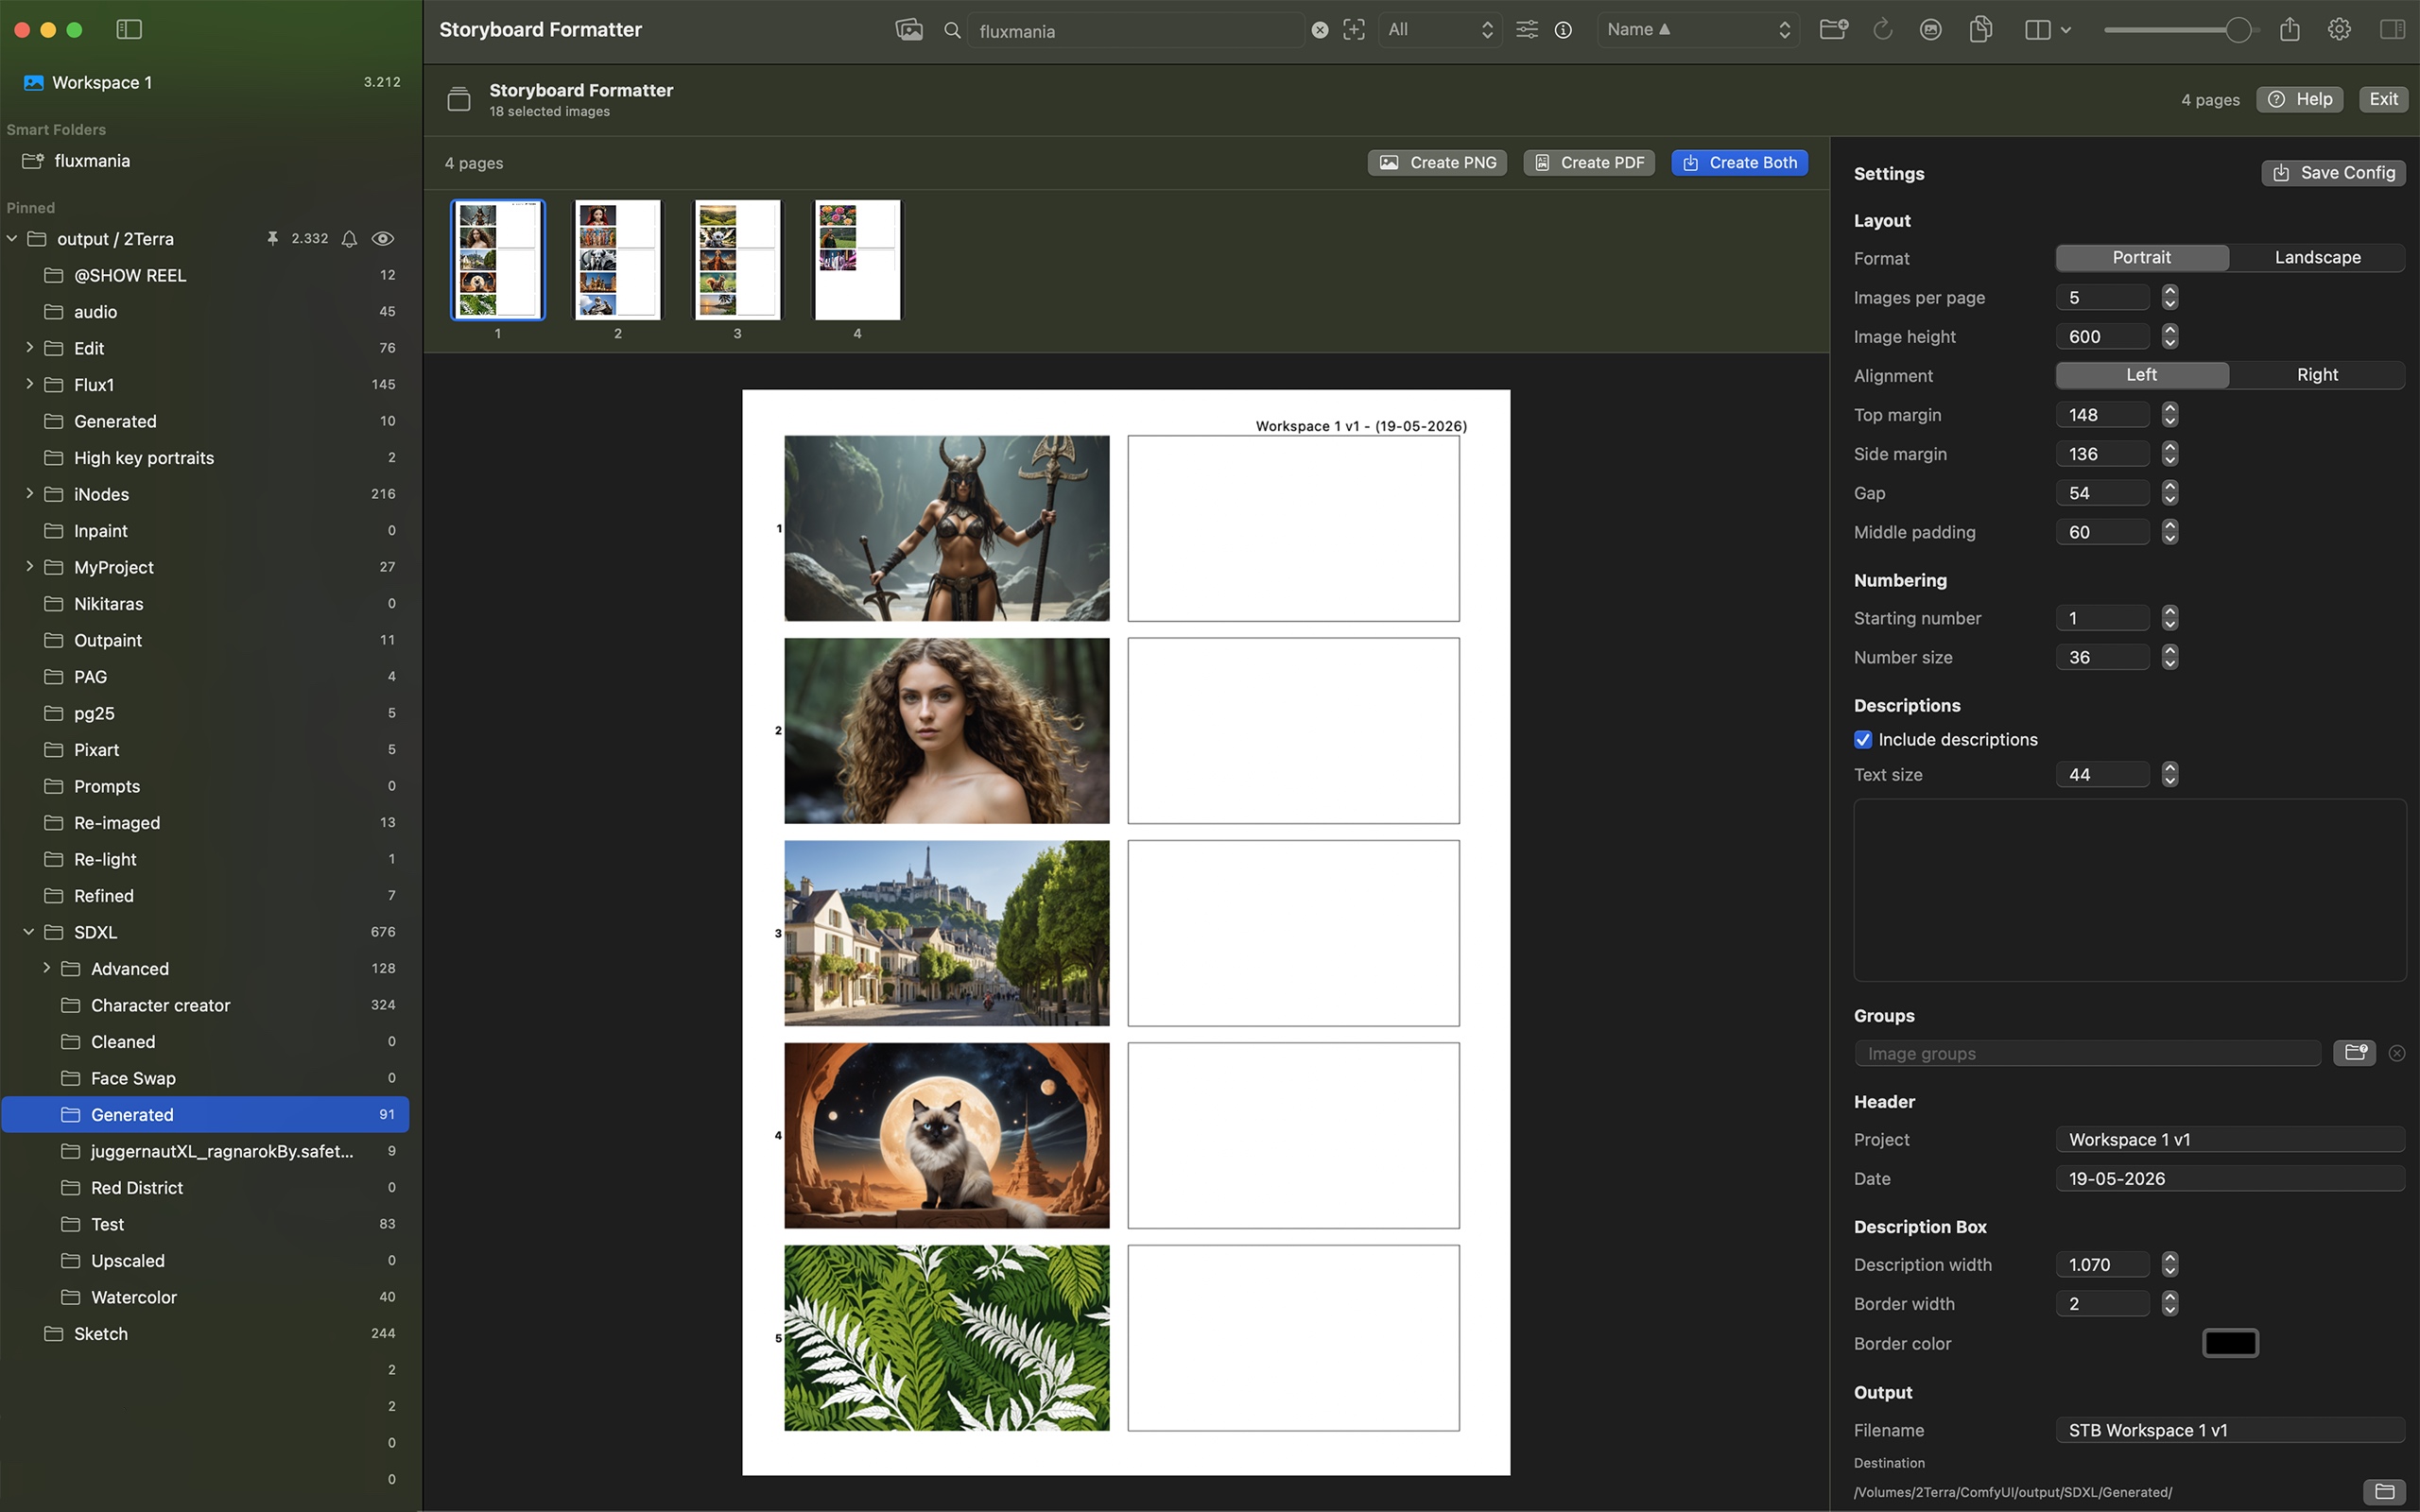The width and height of the screenshot is (2420, 1512).
Task: Open the Name sort dropdown
Action: click(x=1698, y=30)
